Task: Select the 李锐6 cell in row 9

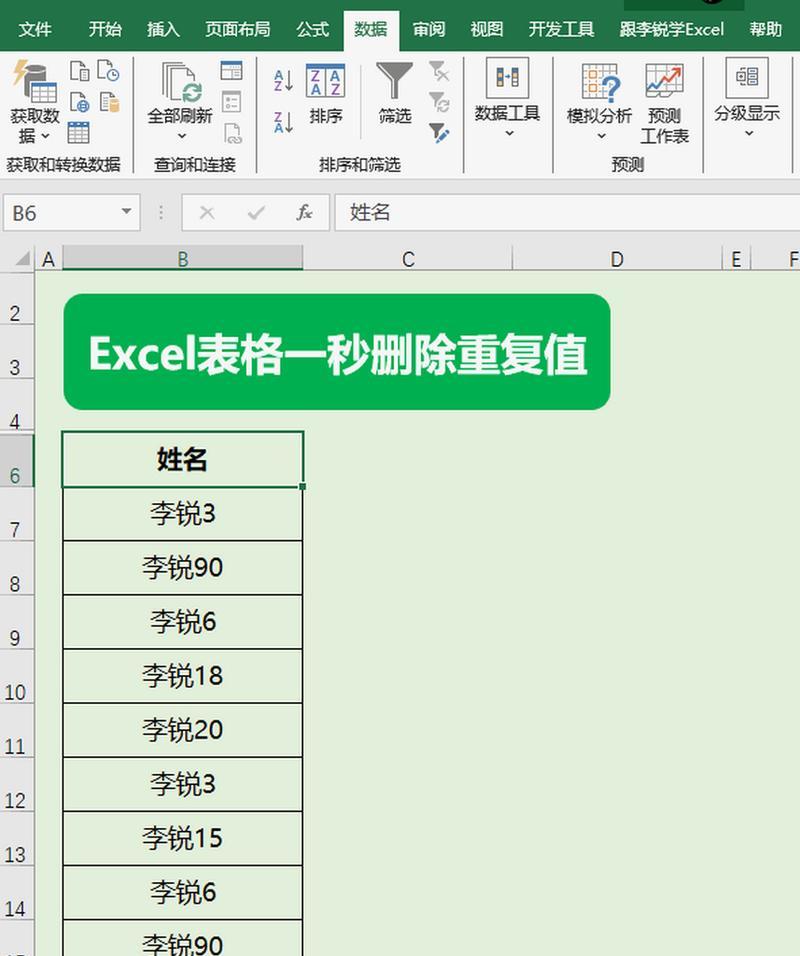Action: point(182,622)
